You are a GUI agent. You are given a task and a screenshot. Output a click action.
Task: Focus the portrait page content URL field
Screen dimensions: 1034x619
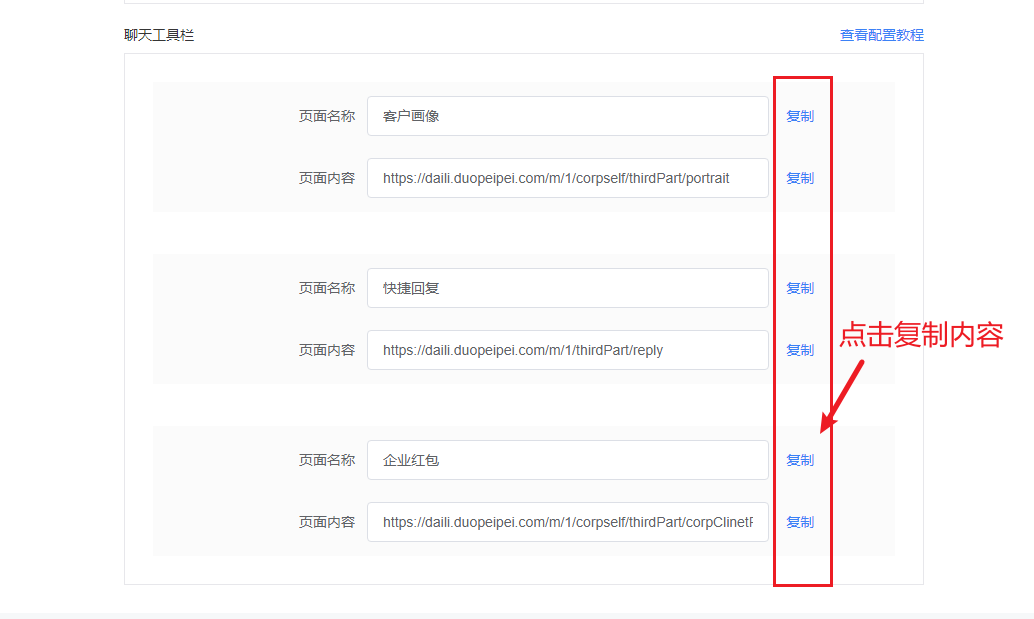coord(567,178)
